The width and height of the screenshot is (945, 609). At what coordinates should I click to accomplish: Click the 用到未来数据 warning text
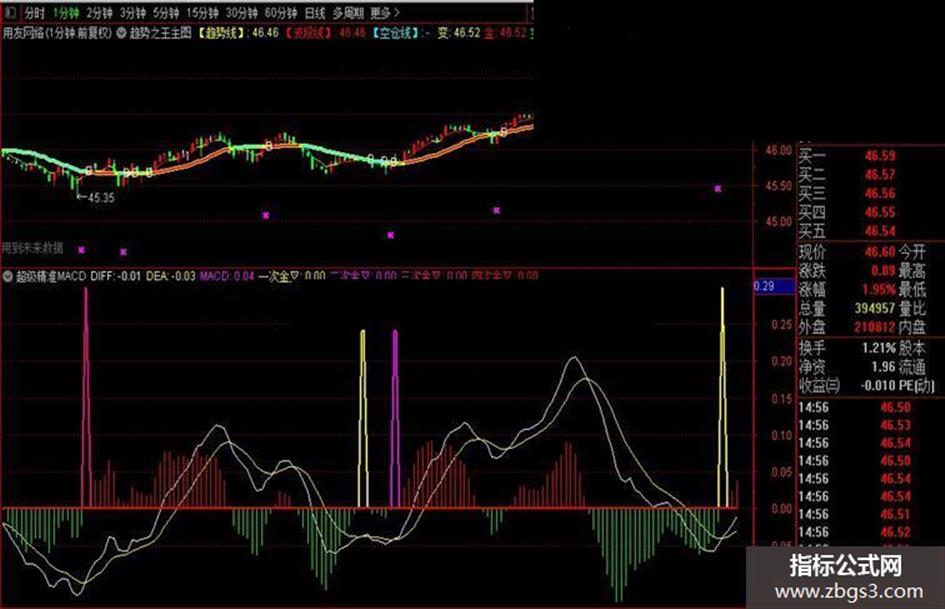32,248
